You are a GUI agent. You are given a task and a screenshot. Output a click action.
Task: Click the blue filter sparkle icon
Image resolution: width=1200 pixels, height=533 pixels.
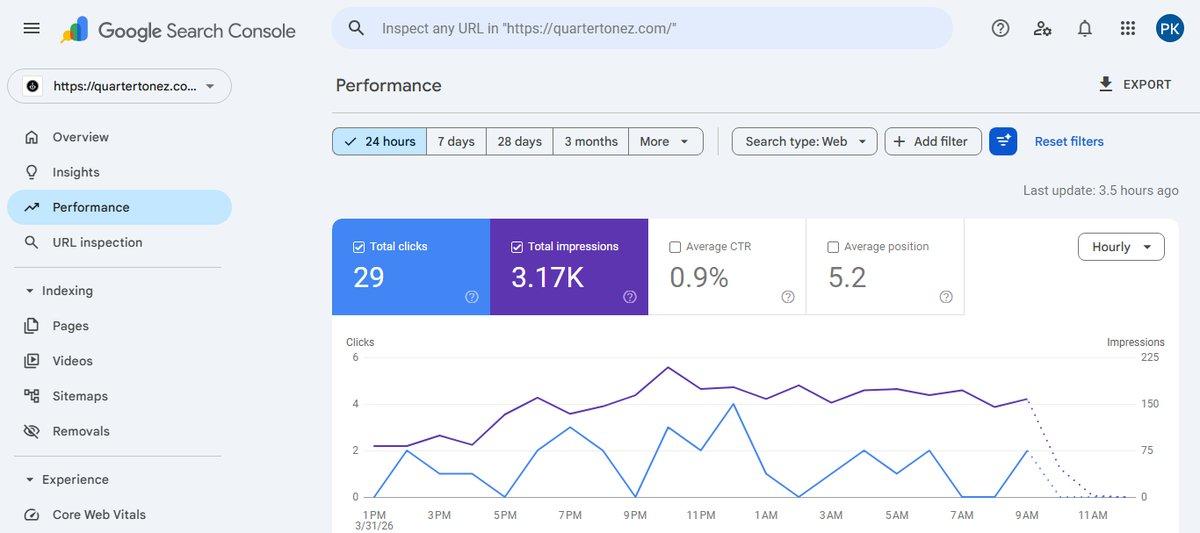pyautogui.click(x=1003, y=141)
